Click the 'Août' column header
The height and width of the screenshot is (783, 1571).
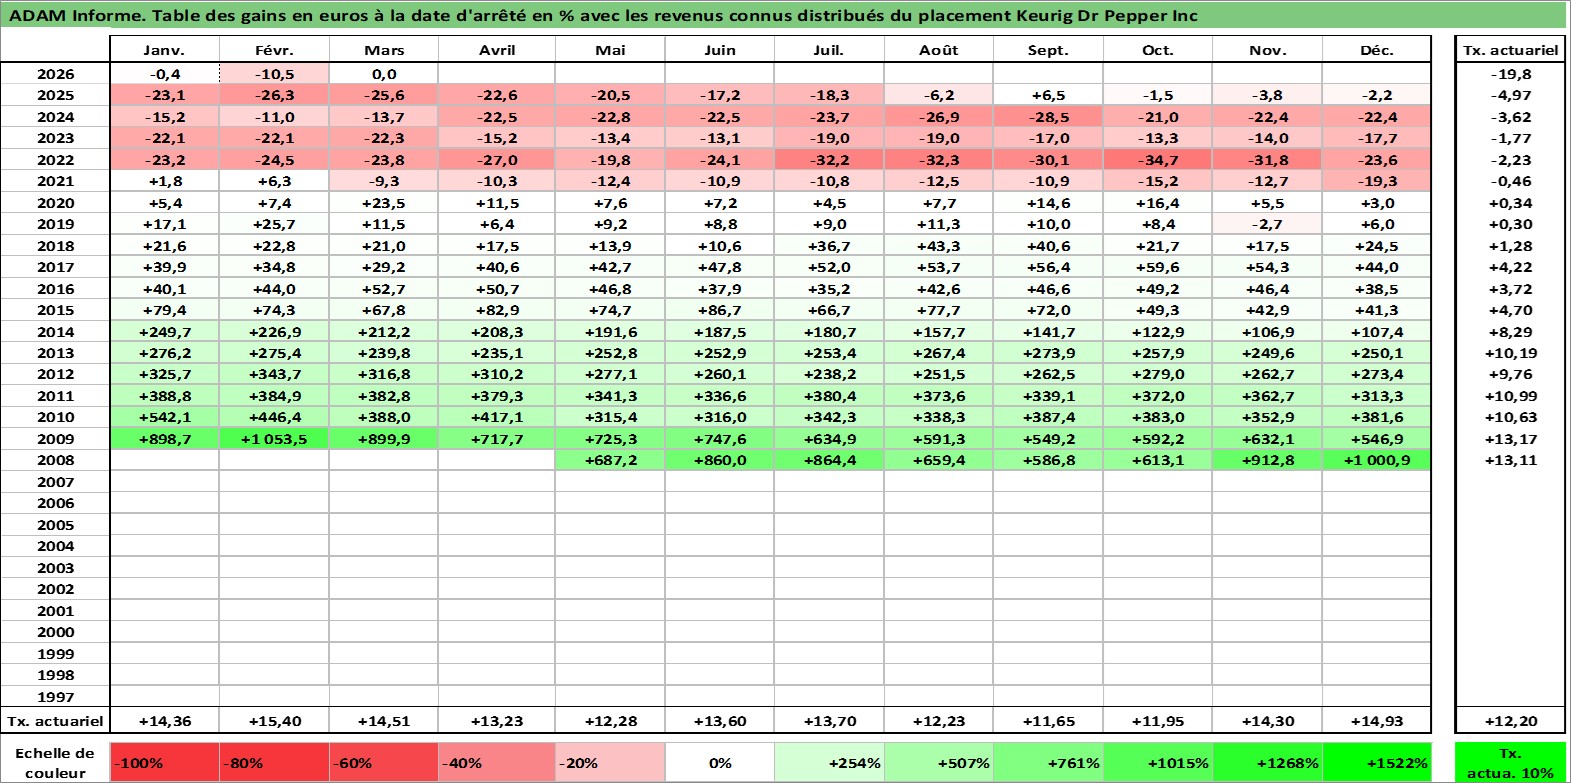pos(939,50)
